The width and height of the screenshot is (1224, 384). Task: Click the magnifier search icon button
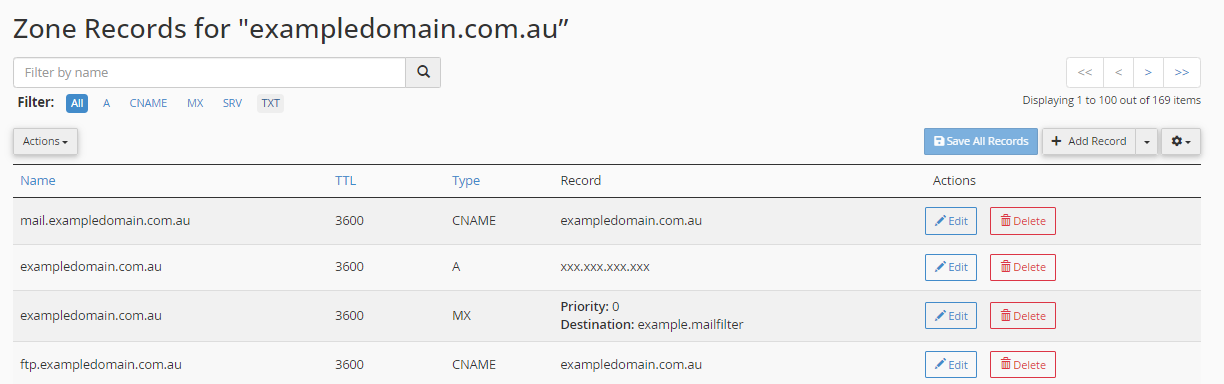tap(423, 73)
